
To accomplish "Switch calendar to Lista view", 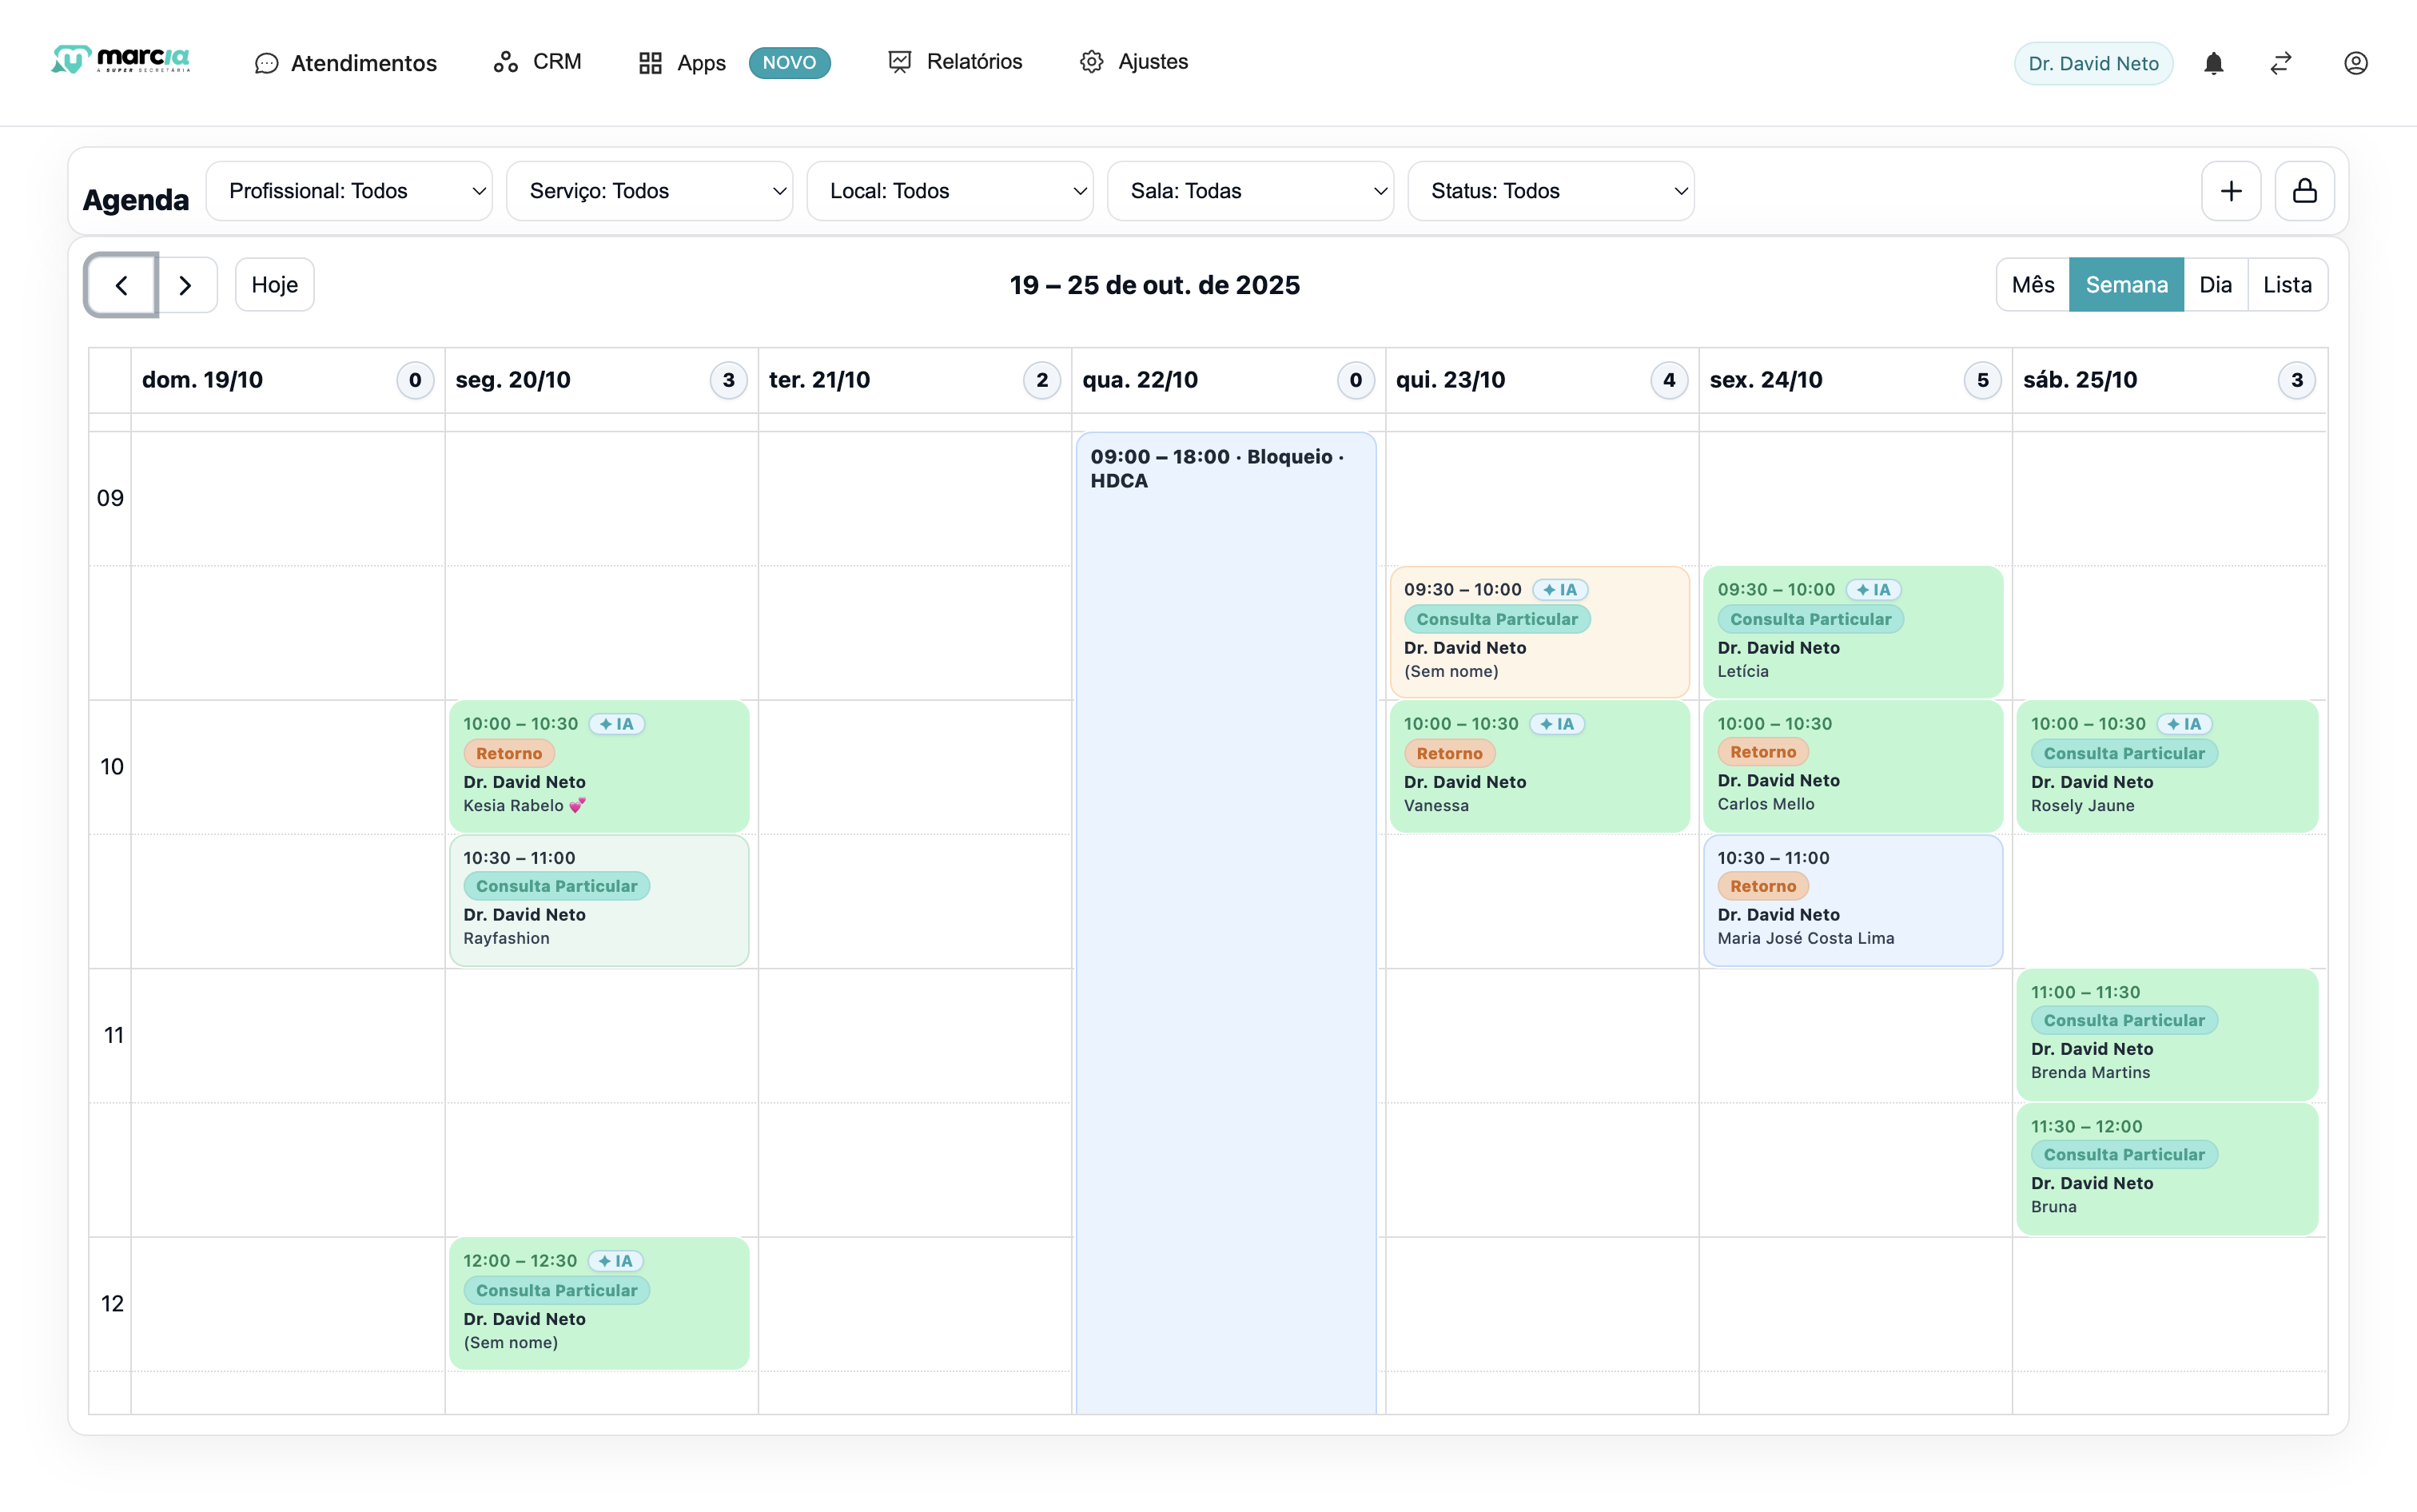I will pyautogui.click(x=2286, y=285).
